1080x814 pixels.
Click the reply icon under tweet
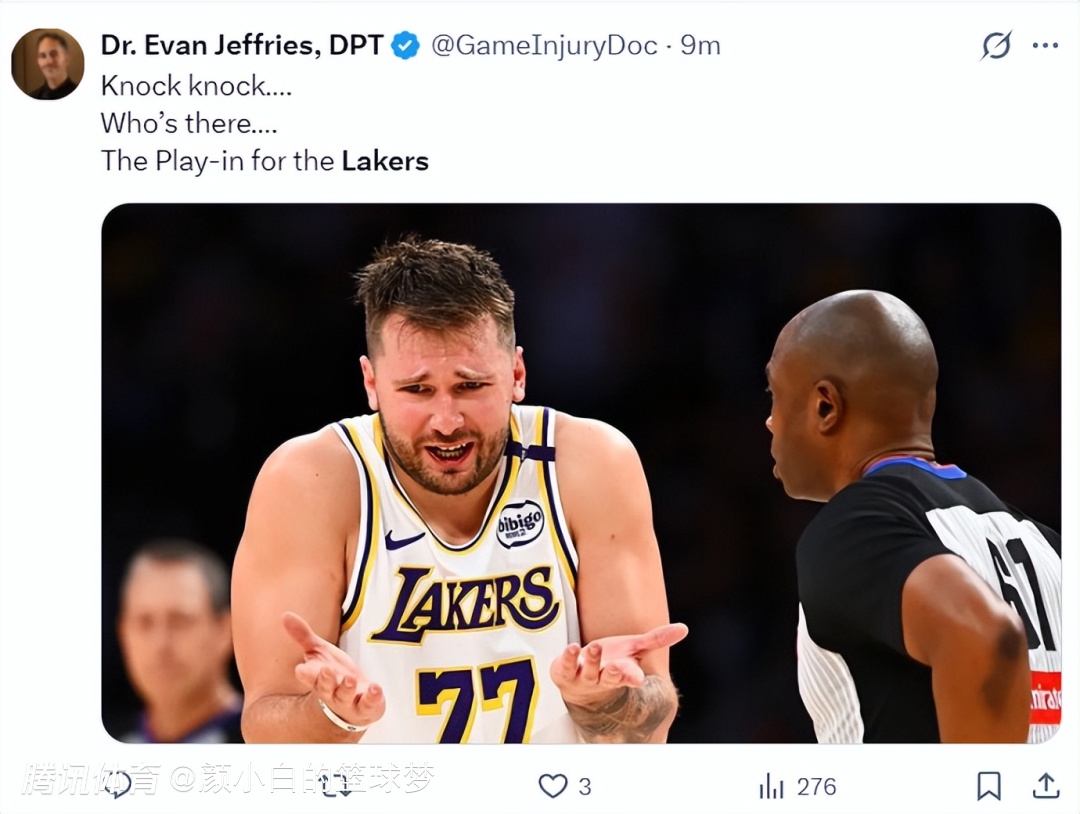118,784
